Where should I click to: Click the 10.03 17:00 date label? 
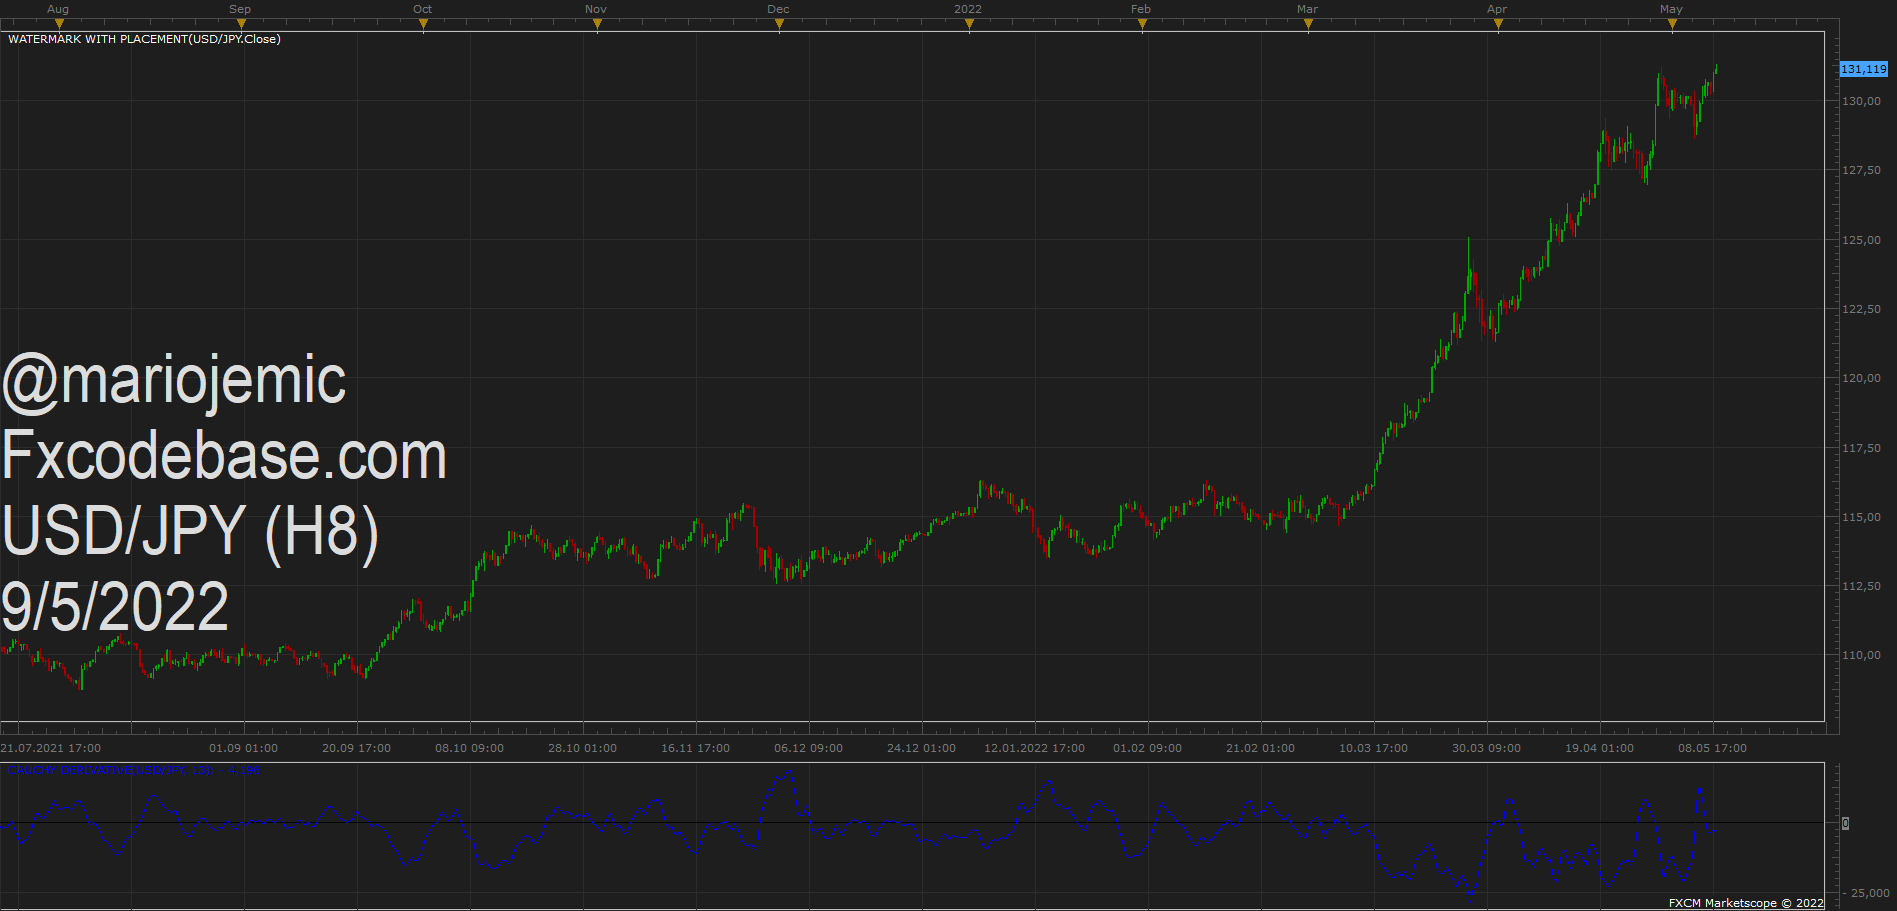1374,748
